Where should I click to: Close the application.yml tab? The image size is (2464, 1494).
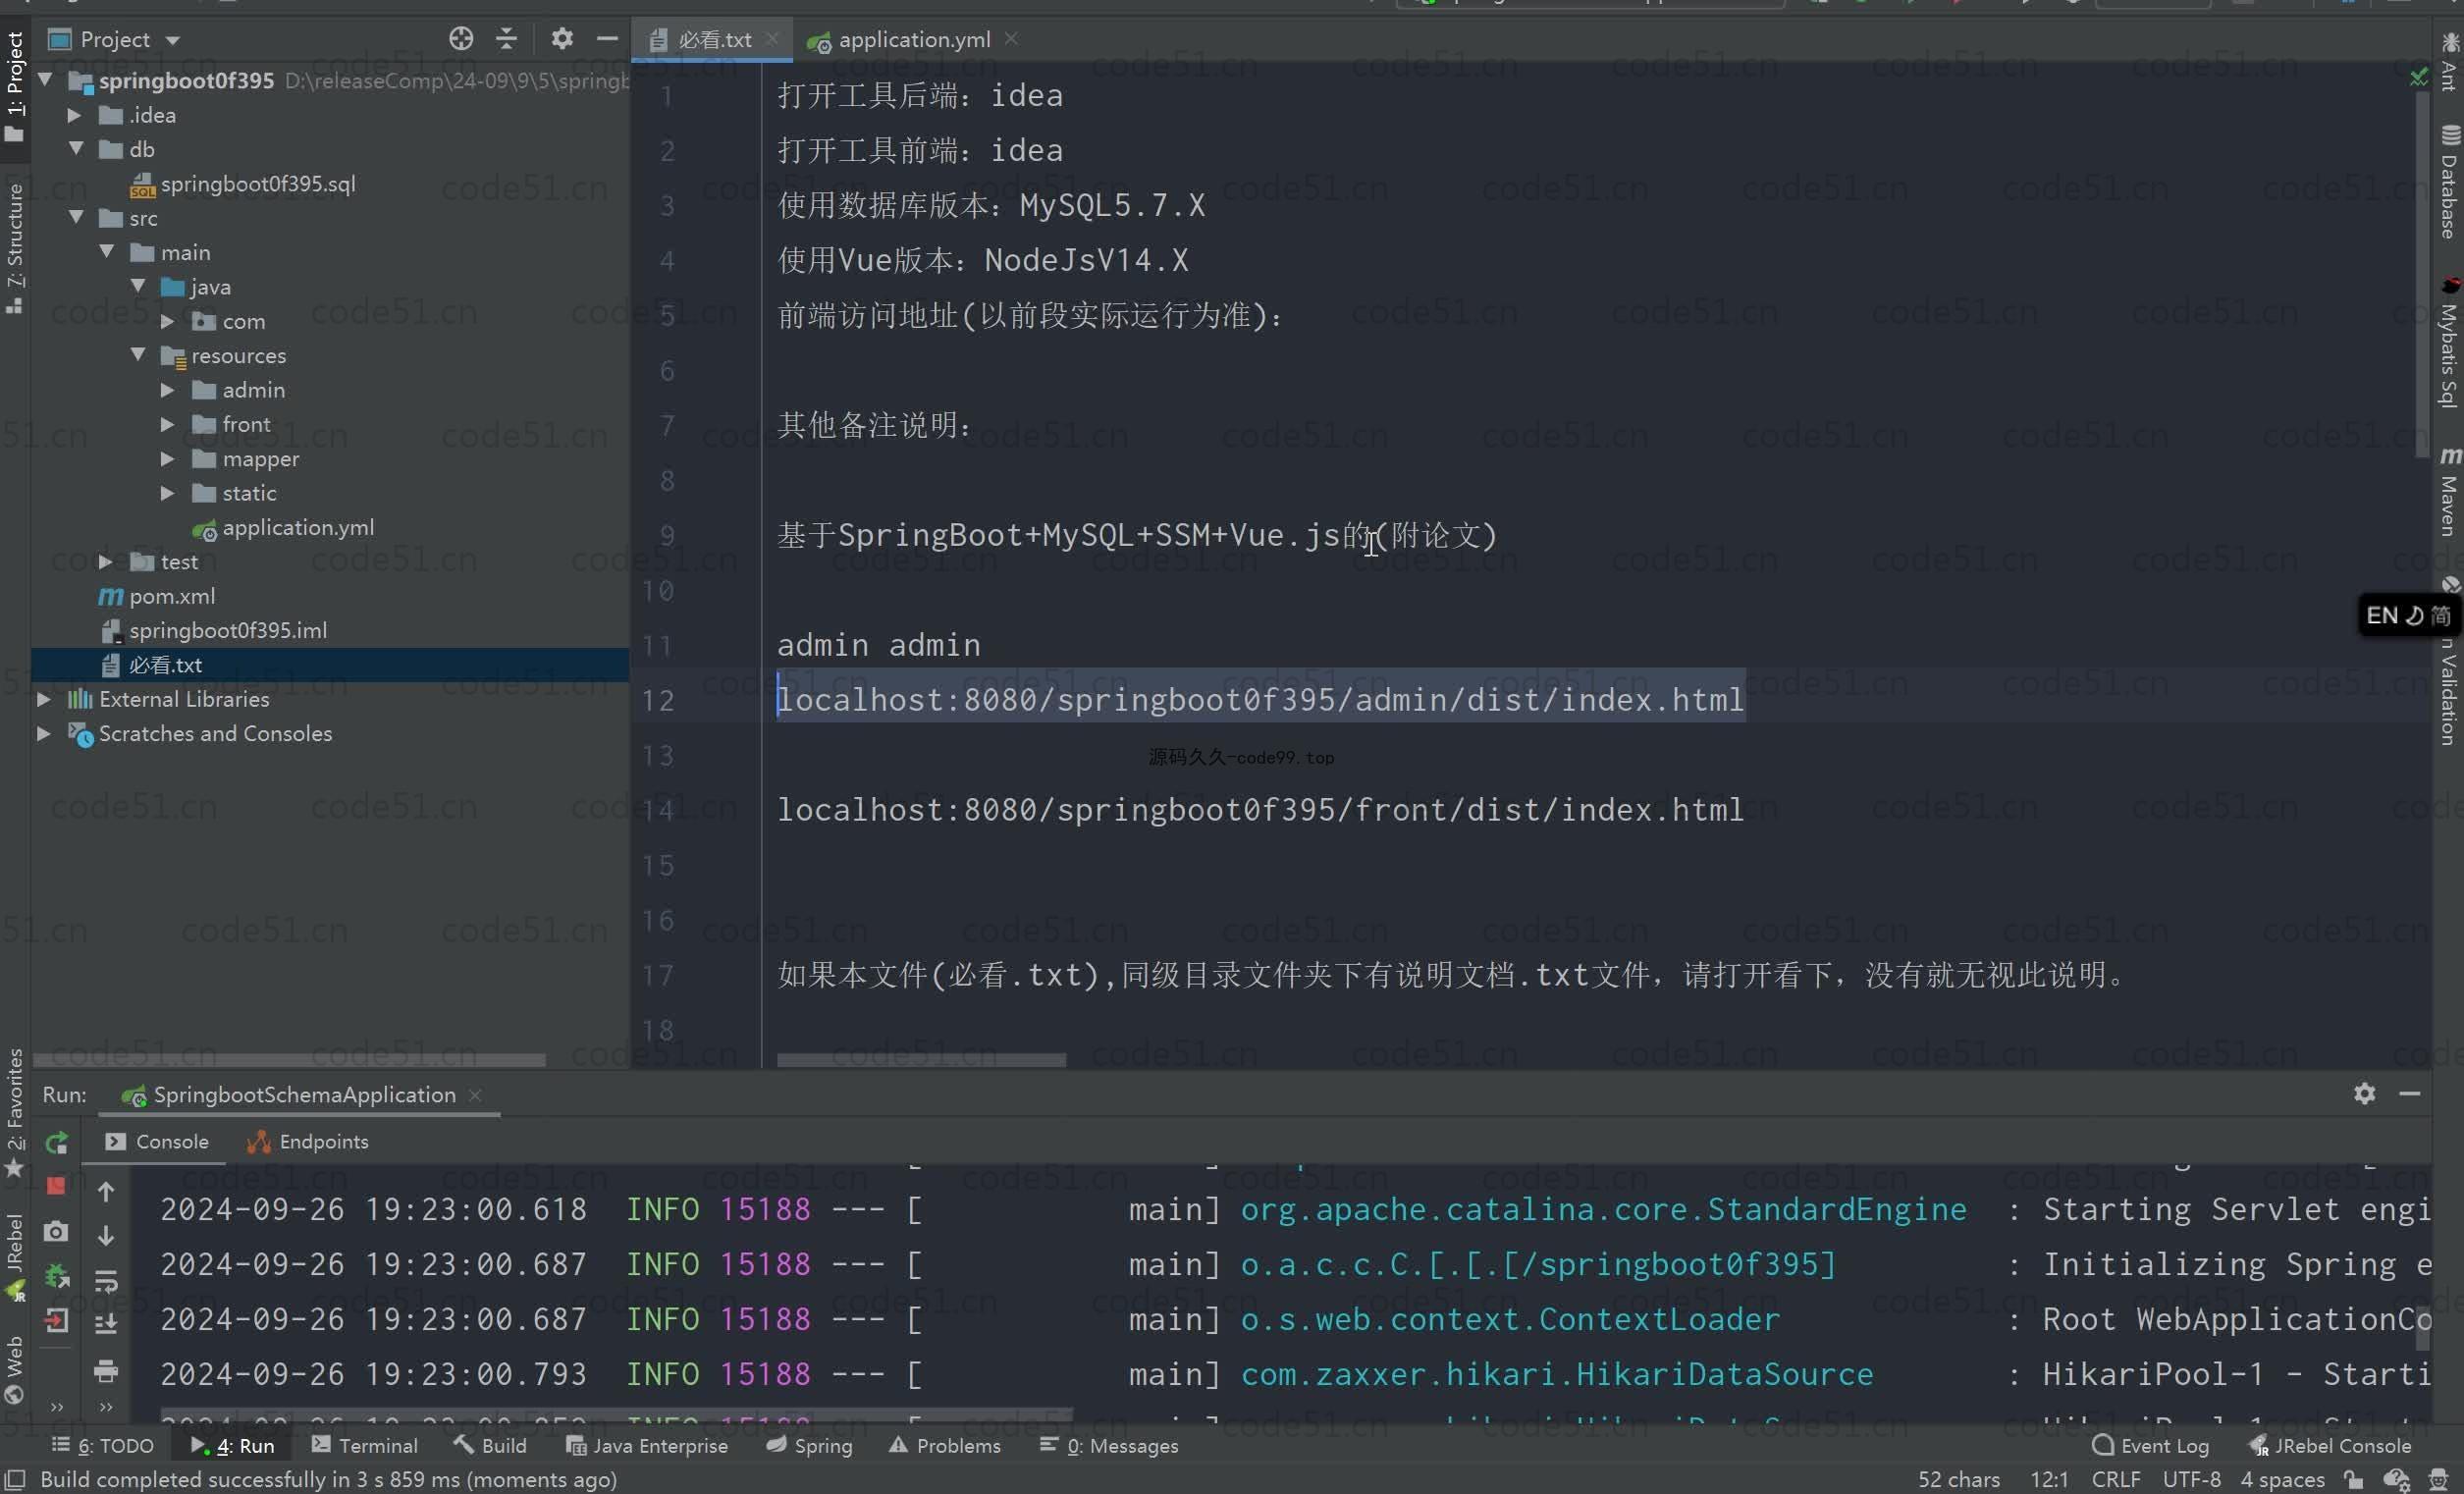point(1011,38)
